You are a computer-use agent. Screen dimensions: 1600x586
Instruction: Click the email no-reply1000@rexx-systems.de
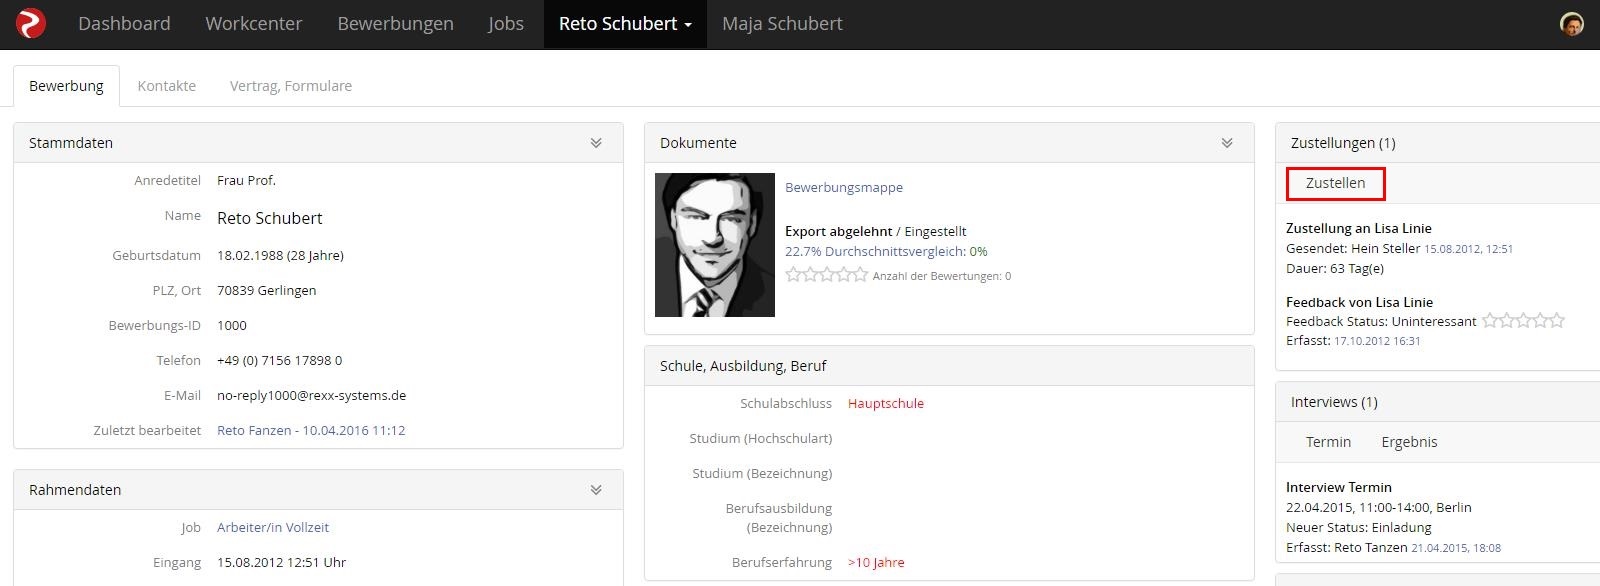(x=311, y=395)
